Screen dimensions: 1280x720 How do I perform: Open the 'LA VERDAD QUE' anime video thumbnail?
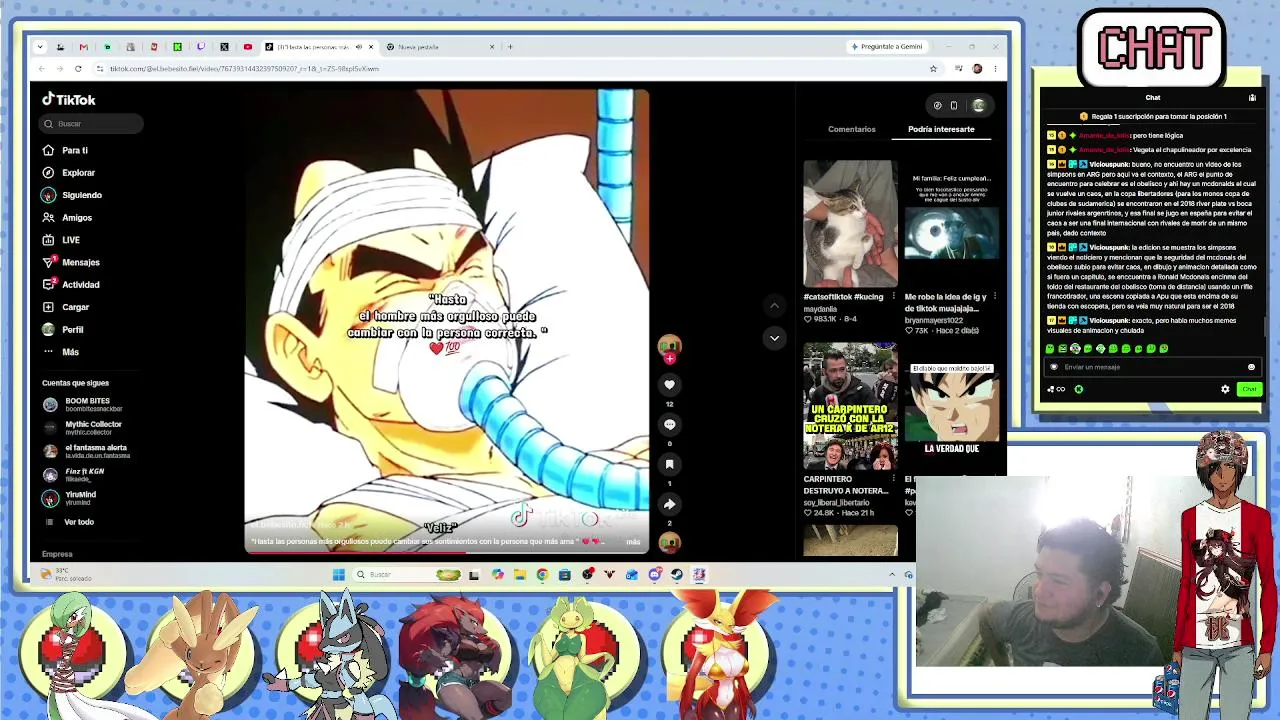pyautogui.click(x=952, y=406)
